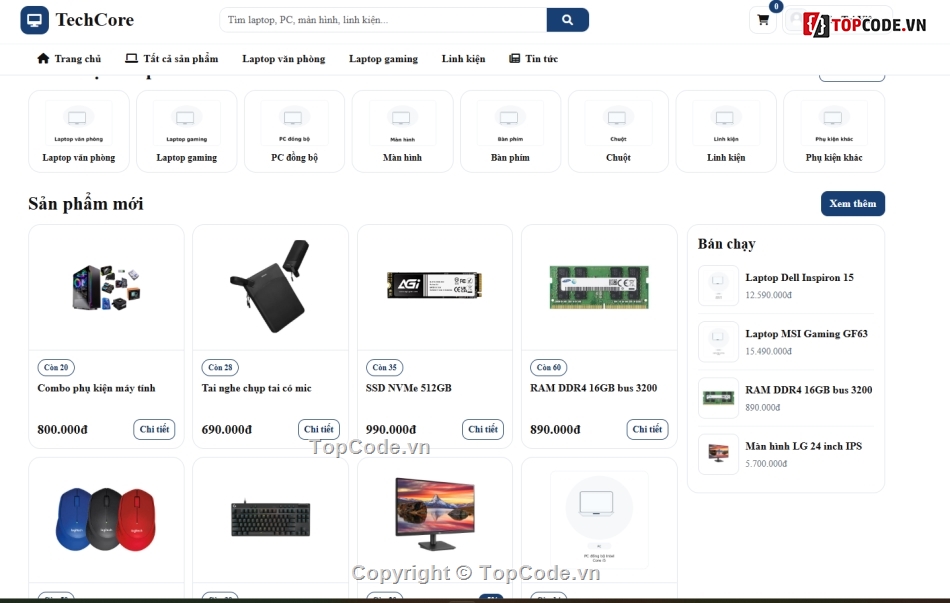Click the 5.700.000đ price in Bán chạy
The height and width of the screenshot is (603, 950).
766,464
